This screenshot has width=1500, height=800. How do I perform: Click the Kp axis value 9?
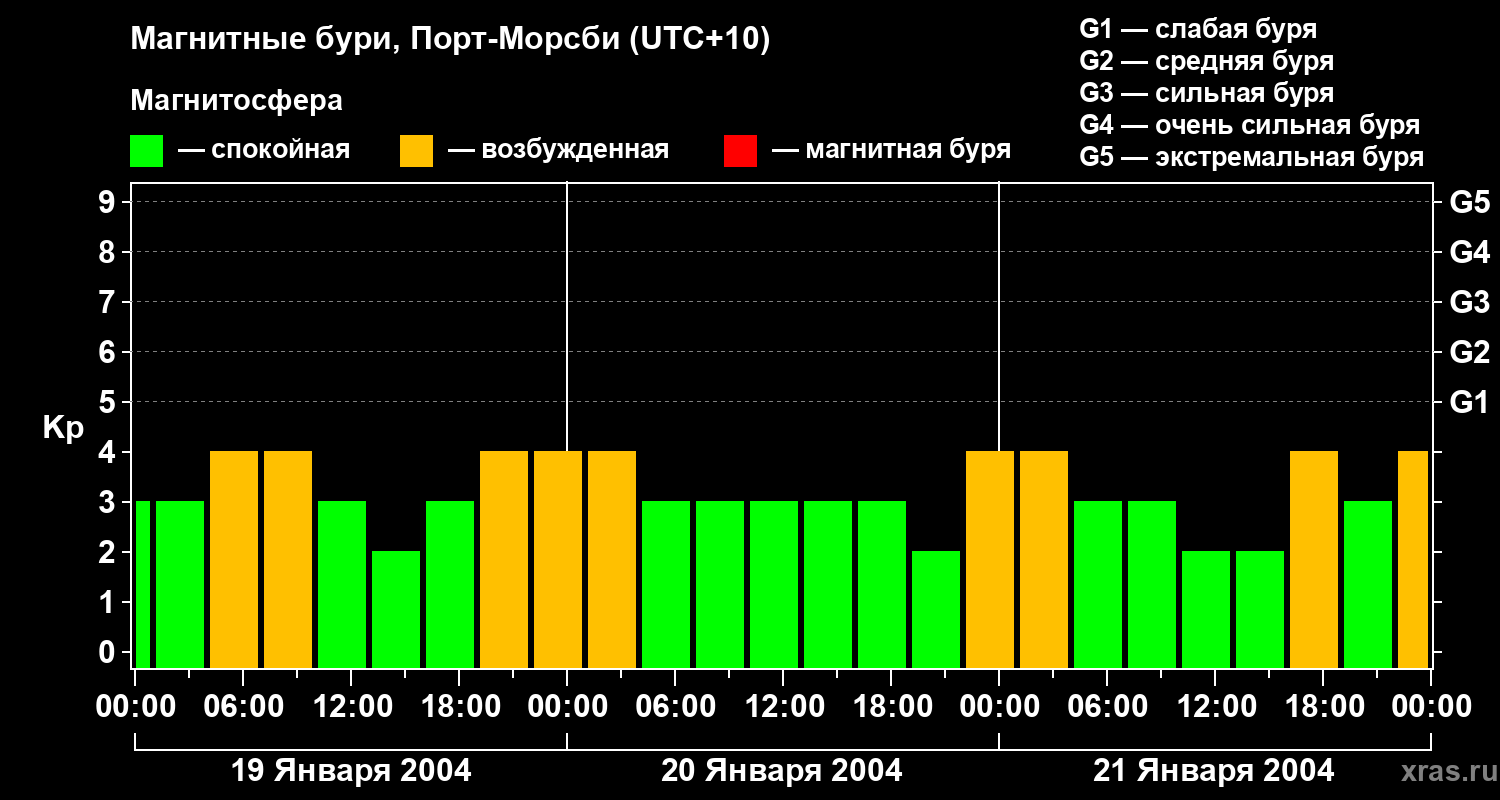(x=109, y=202)
